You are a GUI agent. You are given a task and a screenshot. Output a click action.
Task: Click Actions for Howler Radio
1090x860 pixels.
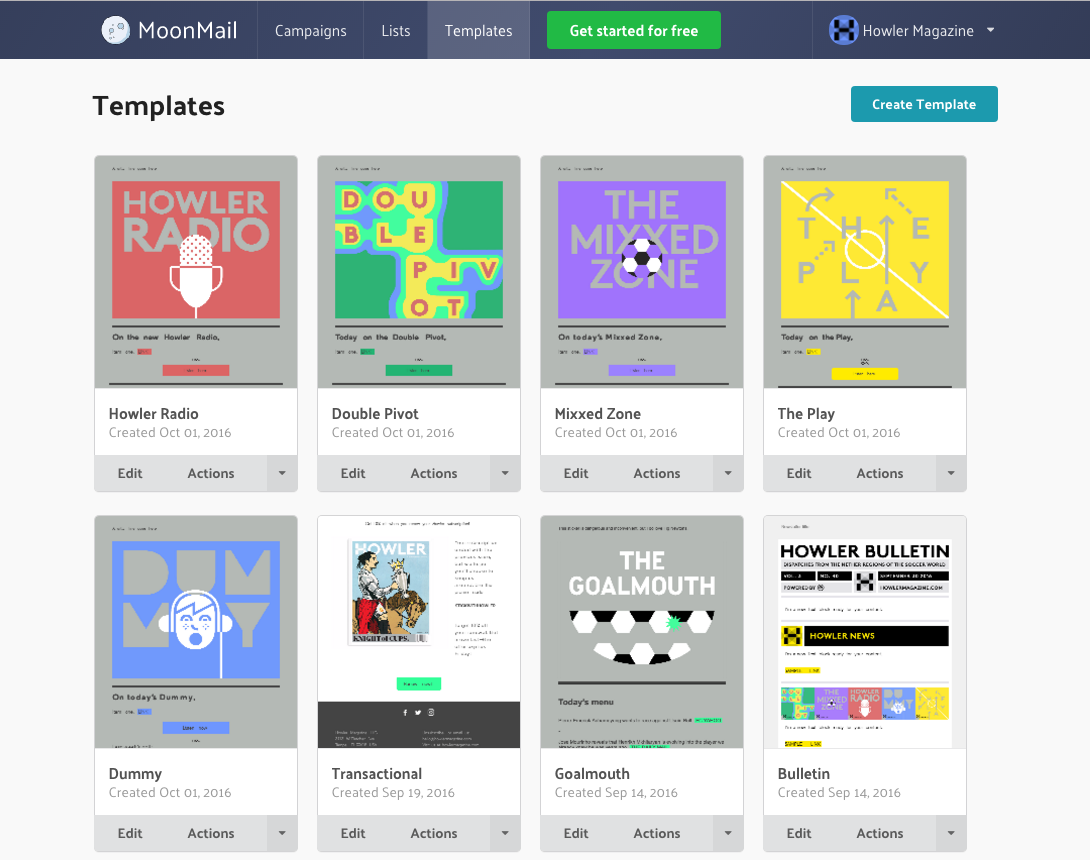point(211,473)
